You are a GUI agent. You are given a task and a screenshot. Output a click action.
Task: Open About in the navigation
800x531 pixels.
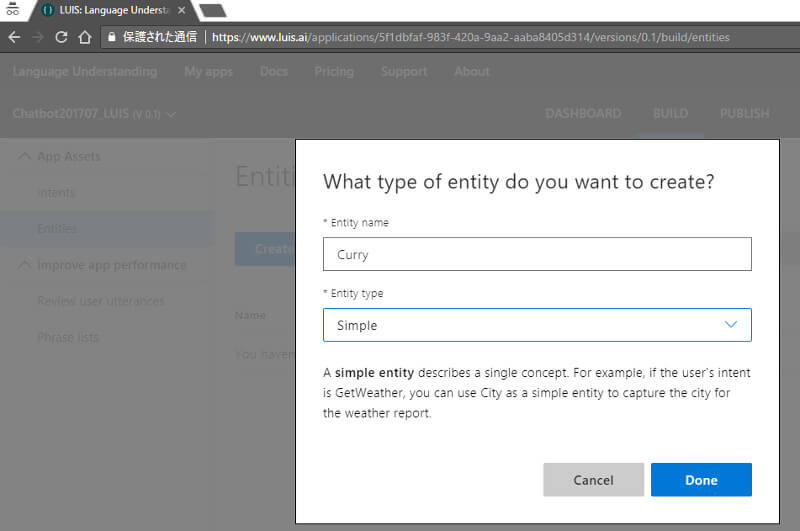pos(471,71)
